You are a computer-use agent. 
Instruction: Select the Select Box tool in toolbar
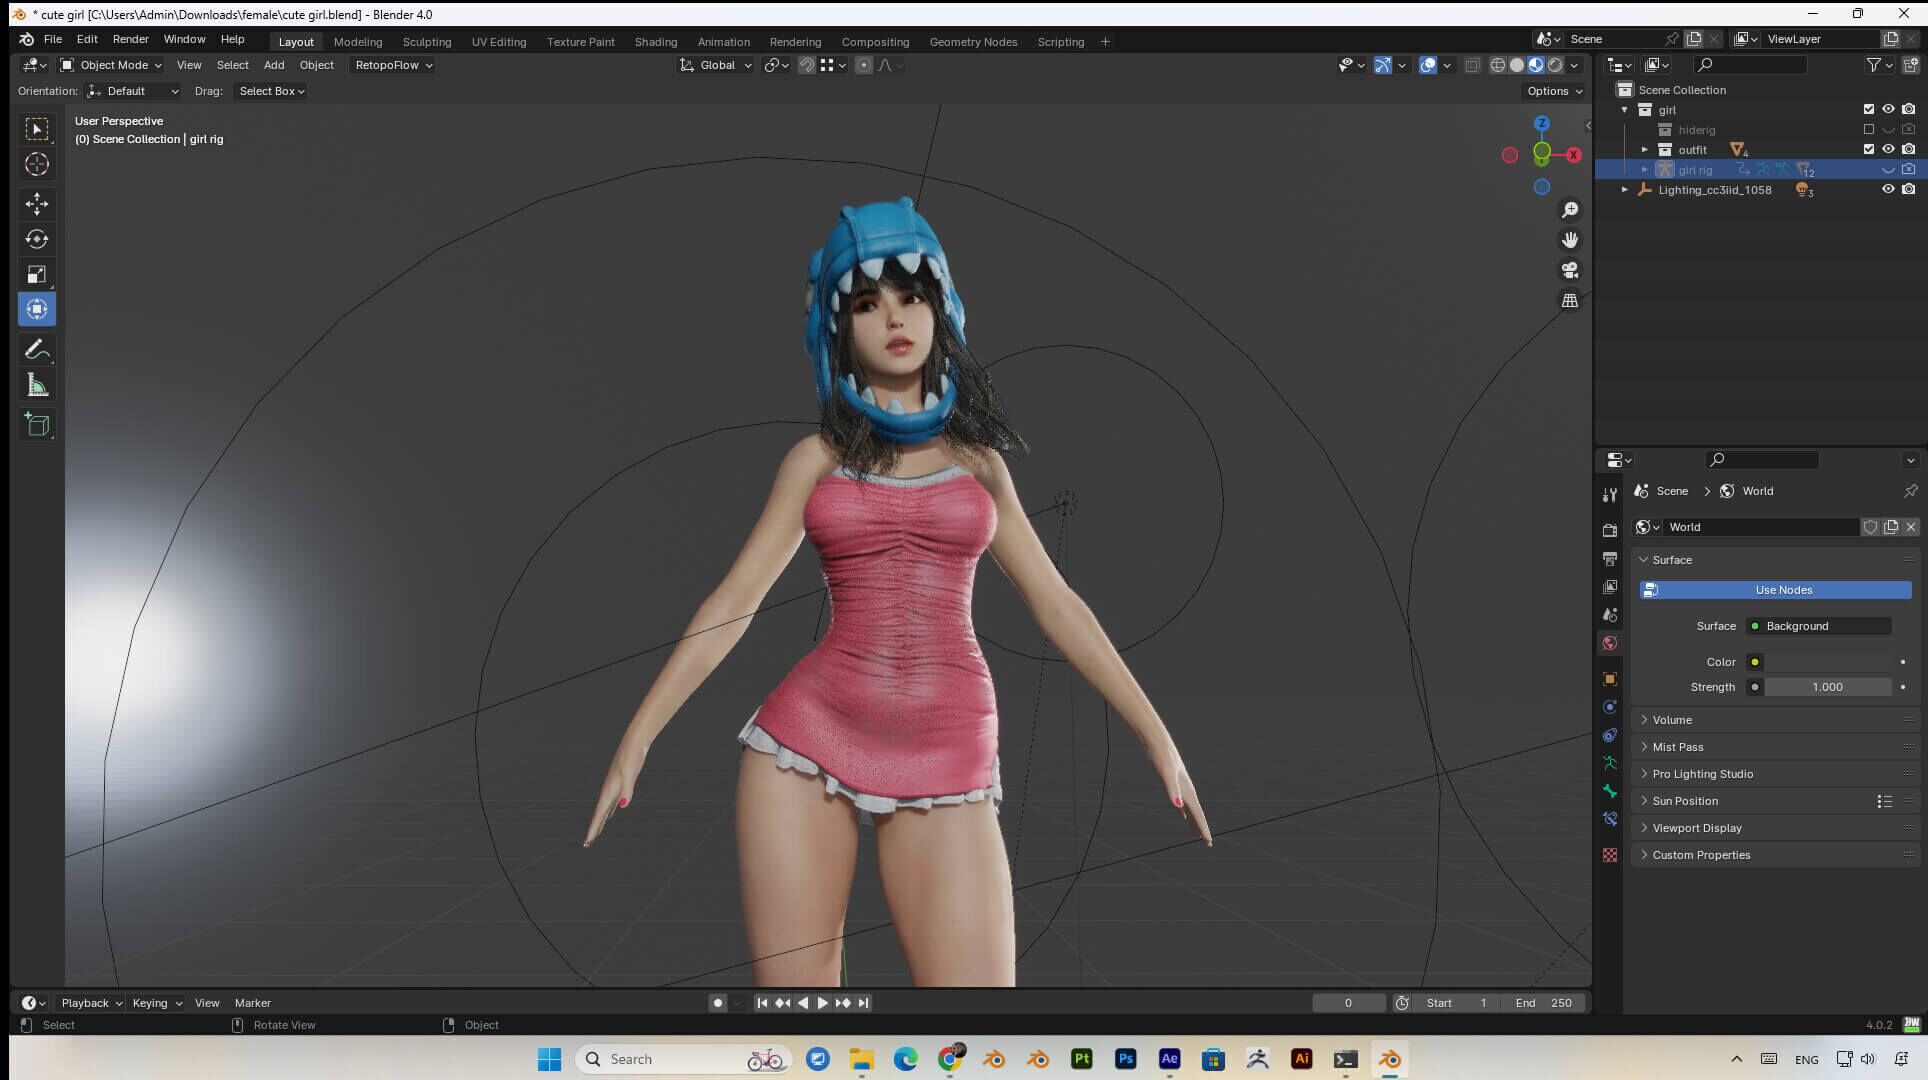(x=37, y=129)
